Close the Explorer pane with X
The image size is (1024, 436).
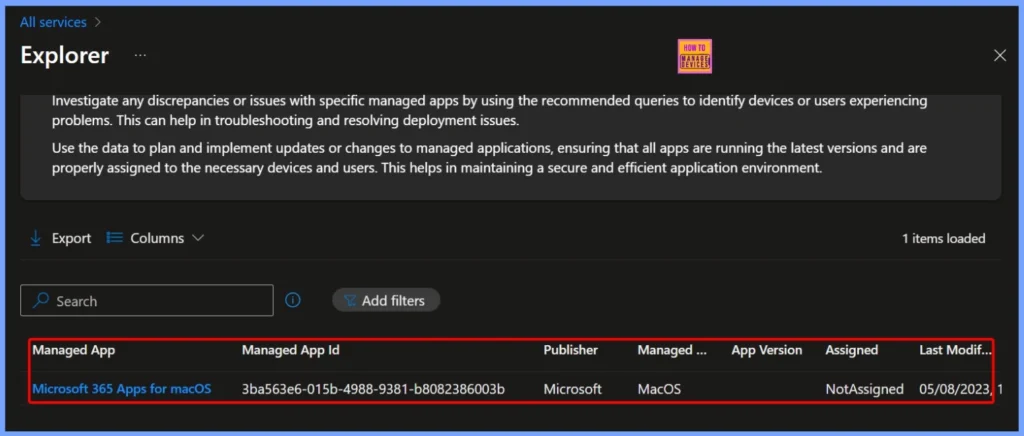(999, 55)
